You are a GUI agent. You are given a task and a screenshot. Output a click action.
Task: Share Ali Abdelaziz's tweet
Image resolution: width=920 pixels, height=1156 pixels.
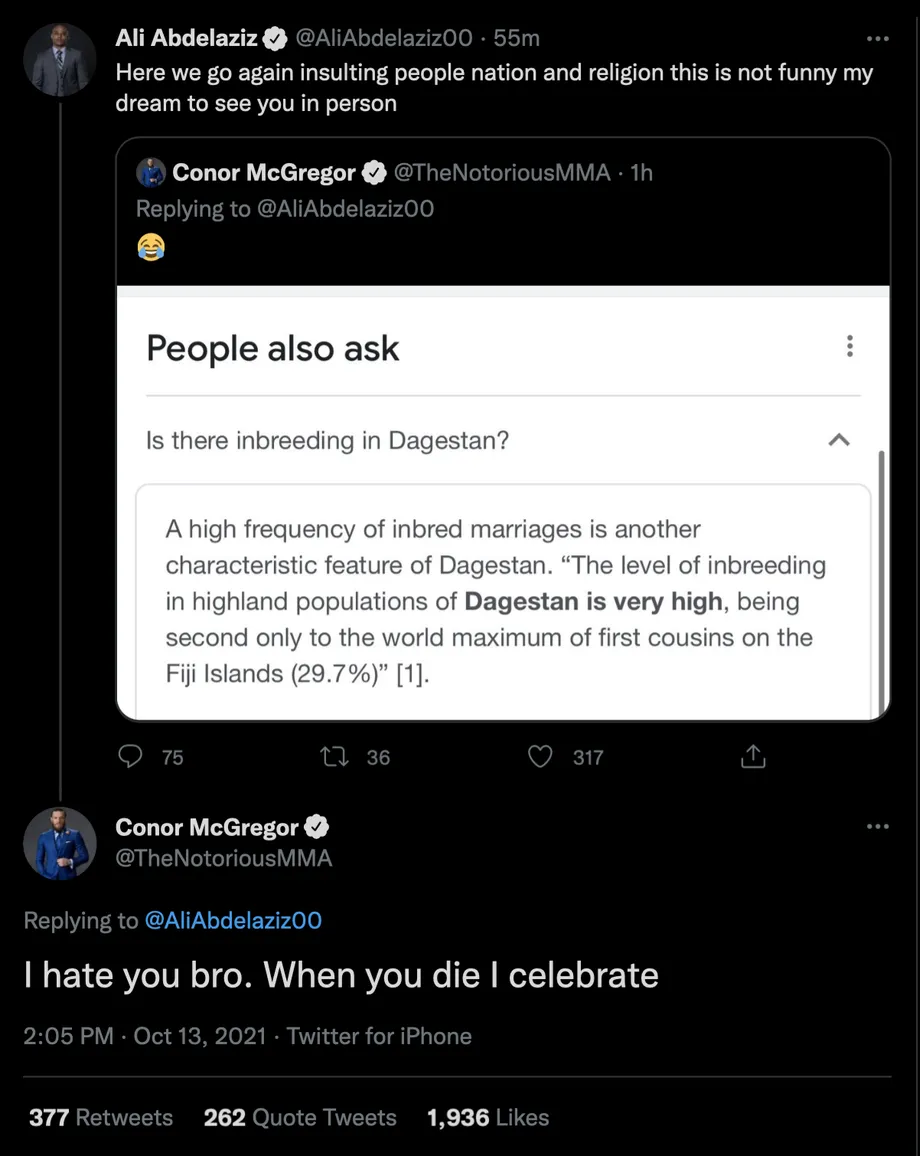[752, 757]
